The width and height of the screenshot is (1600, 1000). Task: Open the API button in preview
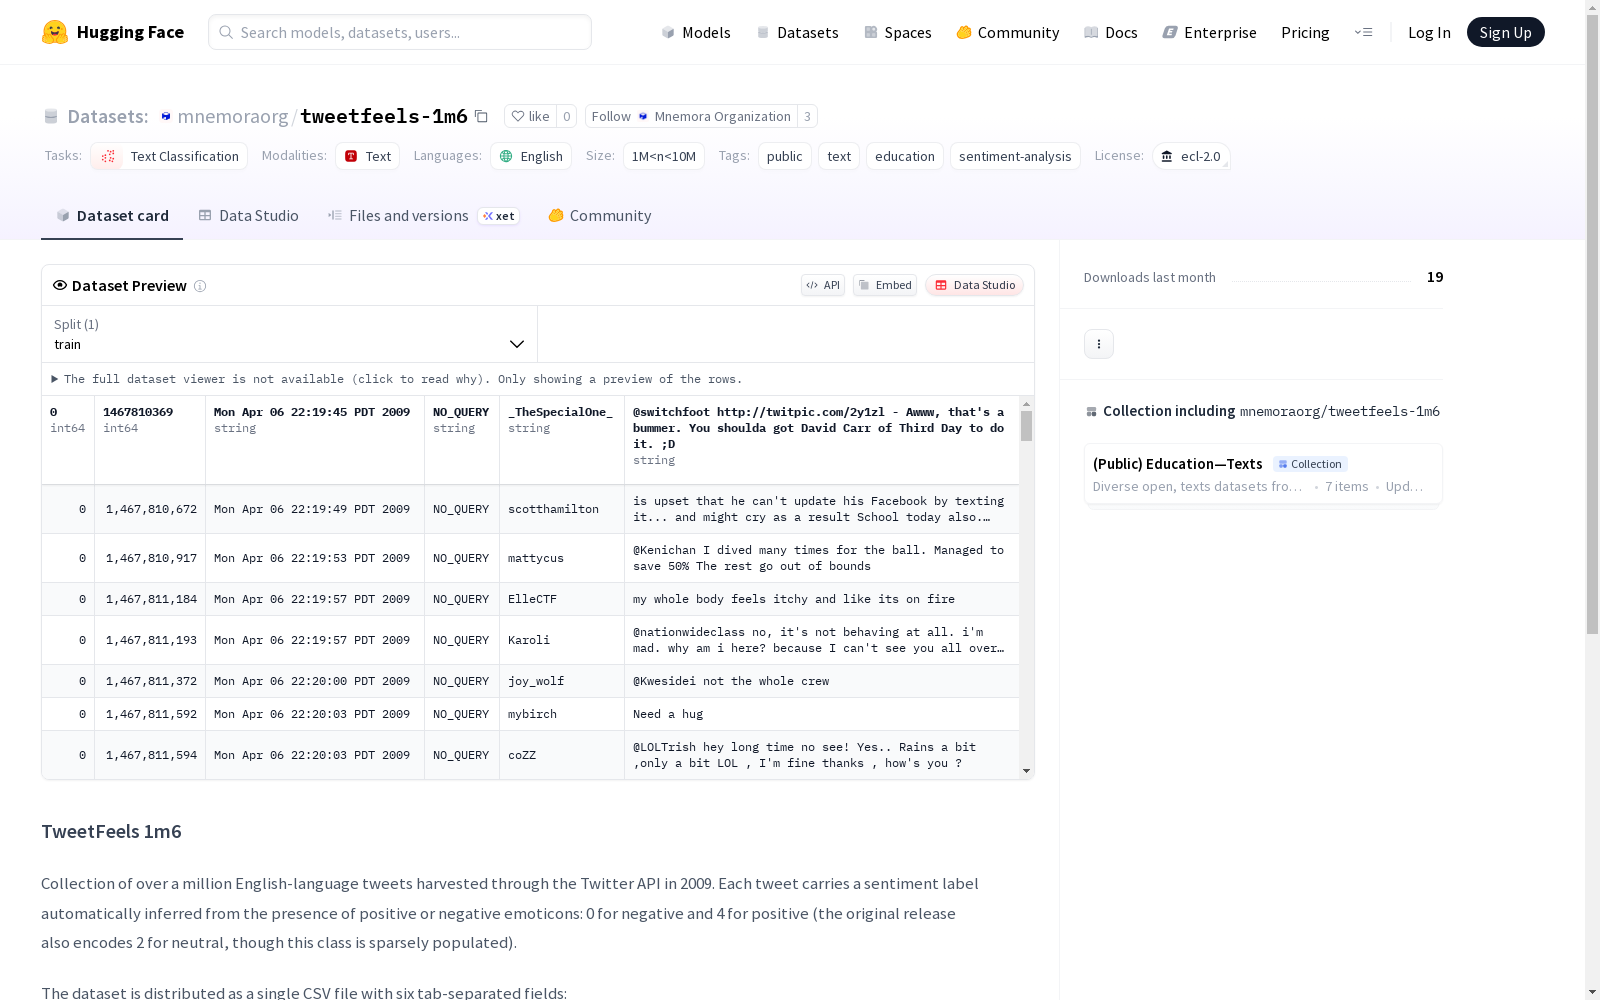click(823, 285)
